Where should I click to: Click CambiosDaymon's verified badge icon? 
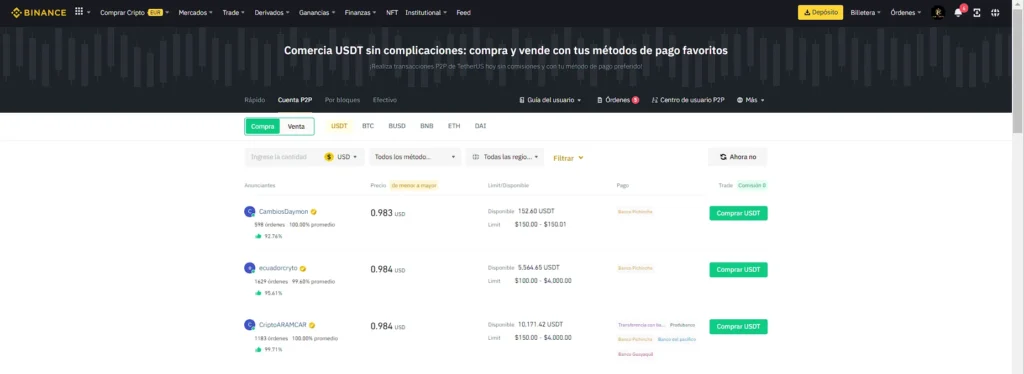coord(314,211)
